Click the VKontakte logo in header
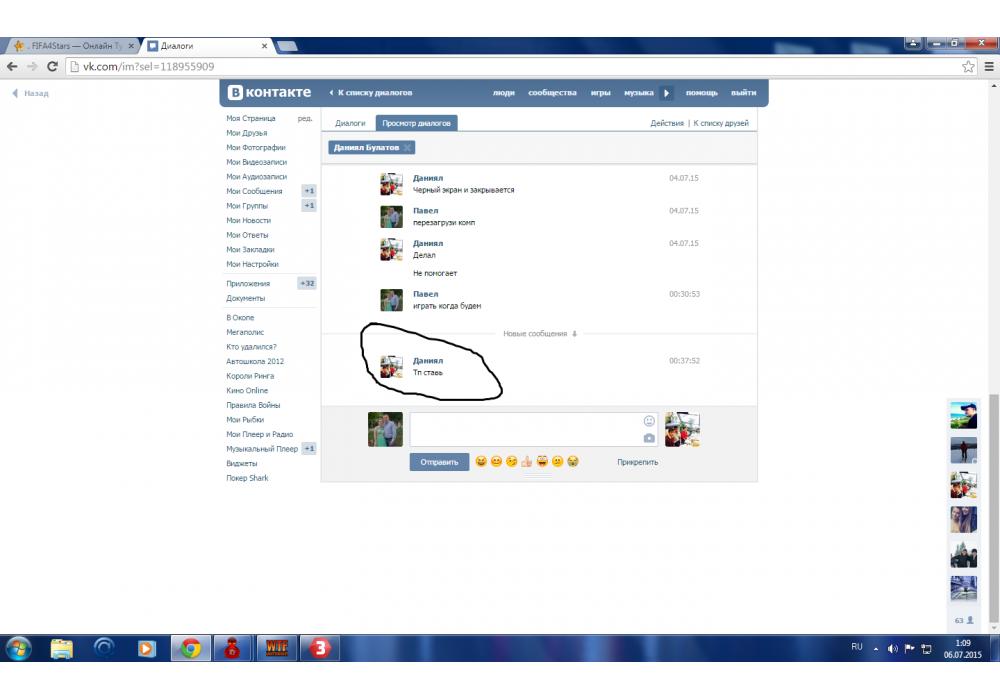The height and width of the screenshot is (700, 1000). [269, 93]
